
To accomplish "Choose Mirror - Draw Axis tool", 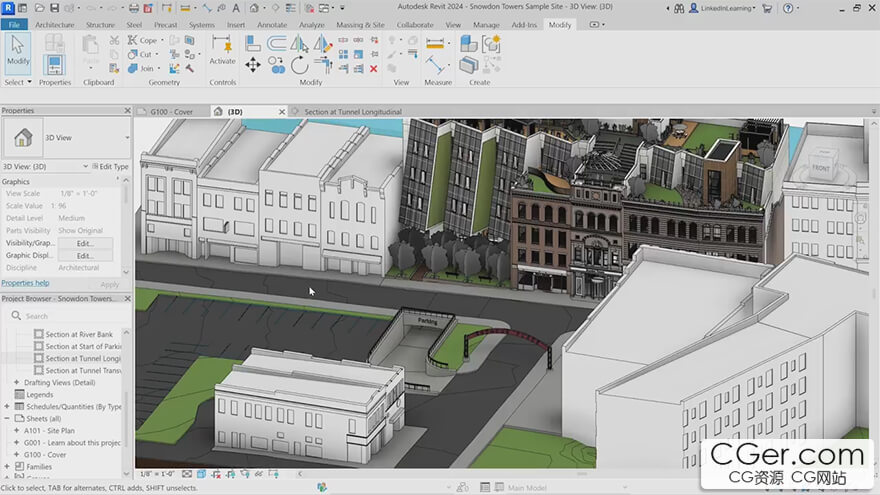I will click(x=323, y=44).
